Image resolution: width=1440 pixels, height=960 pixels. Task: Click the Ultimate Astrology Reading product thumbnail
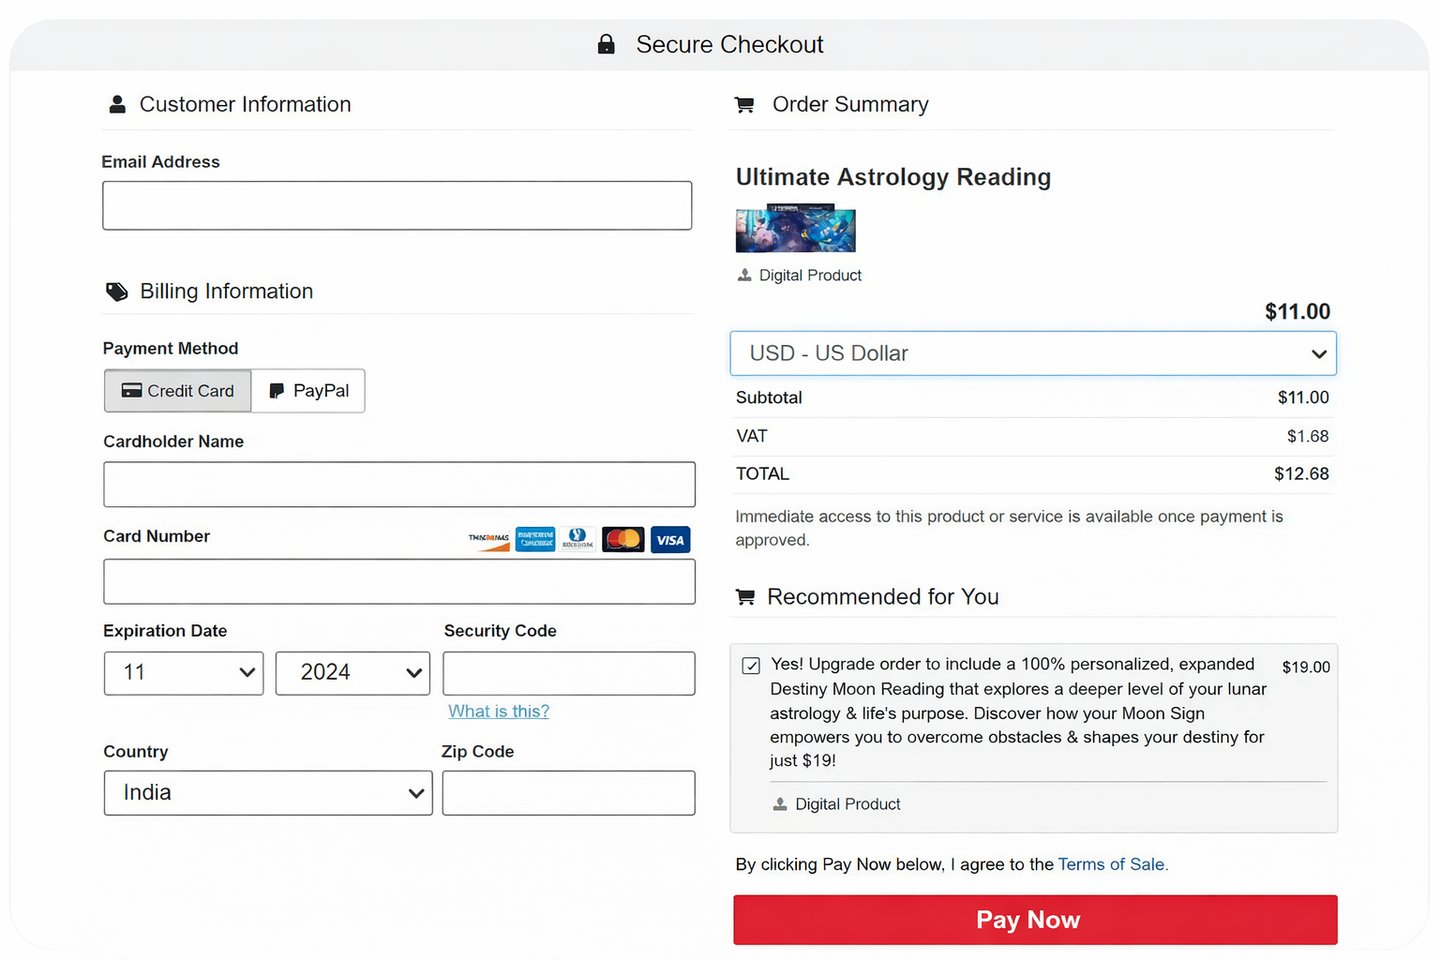[x=796, y=229]
